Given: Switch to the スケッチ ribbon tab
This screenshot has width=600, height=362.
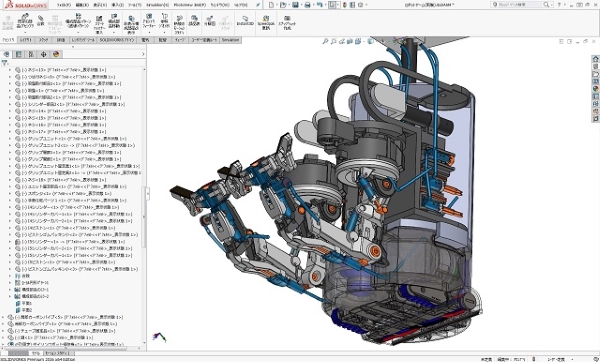Looking at the screenshot, I should 43,40.
